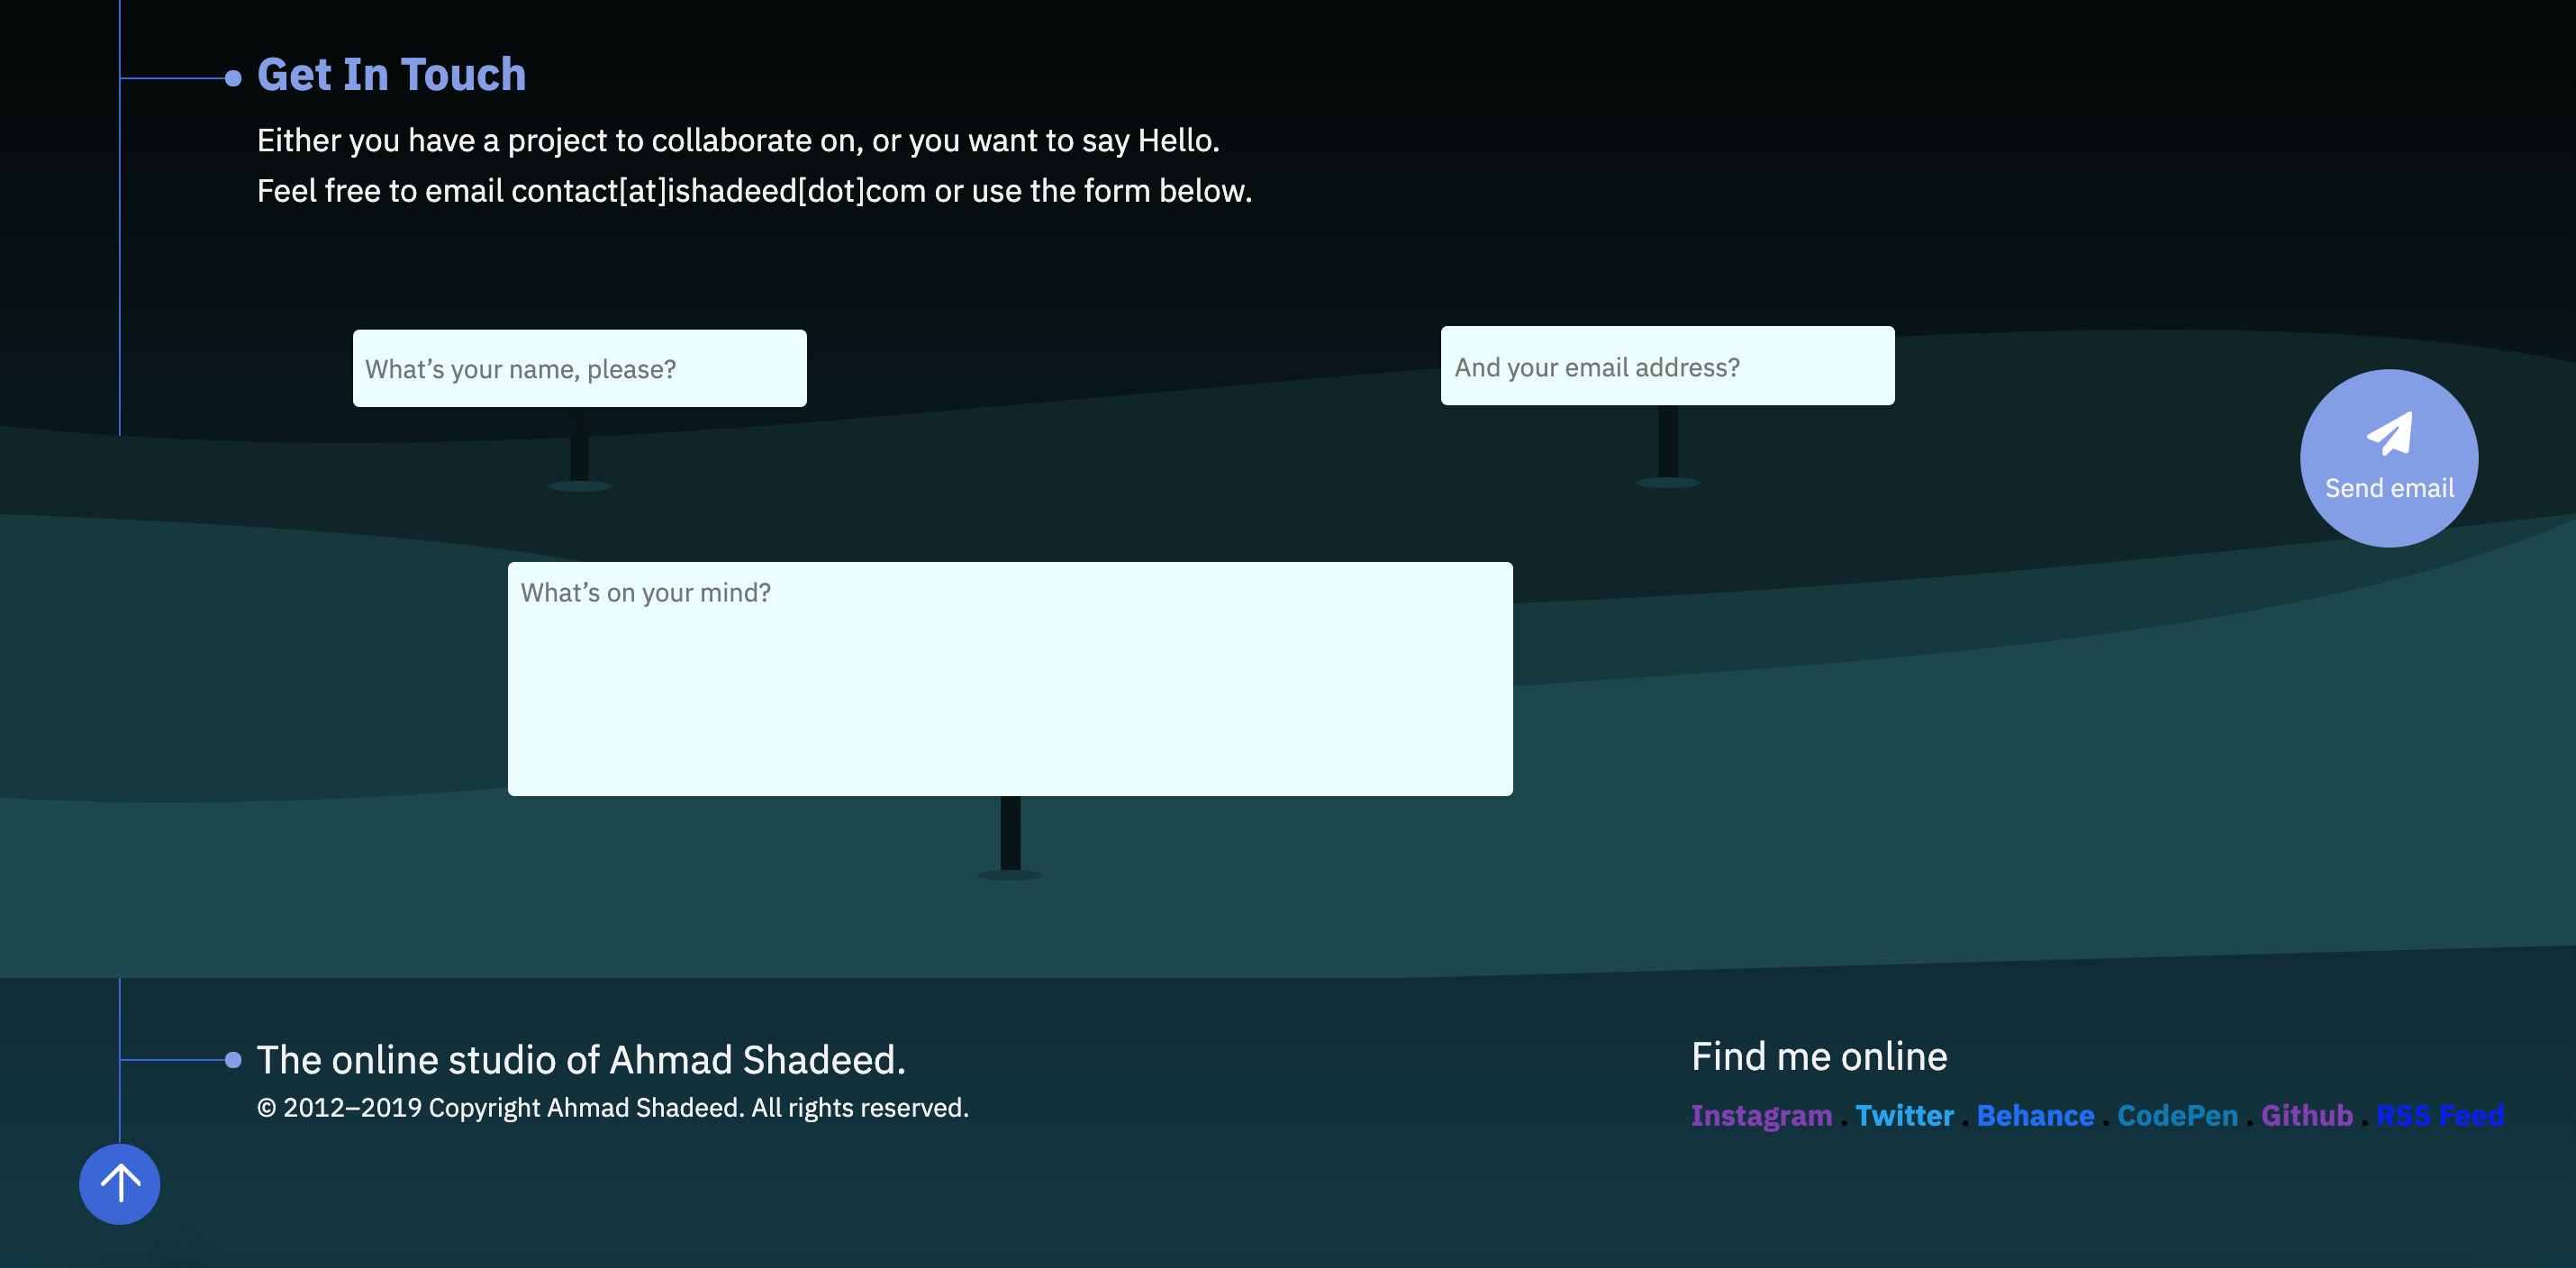Click the scroll-to-top arrow button

pos(119,1183)
